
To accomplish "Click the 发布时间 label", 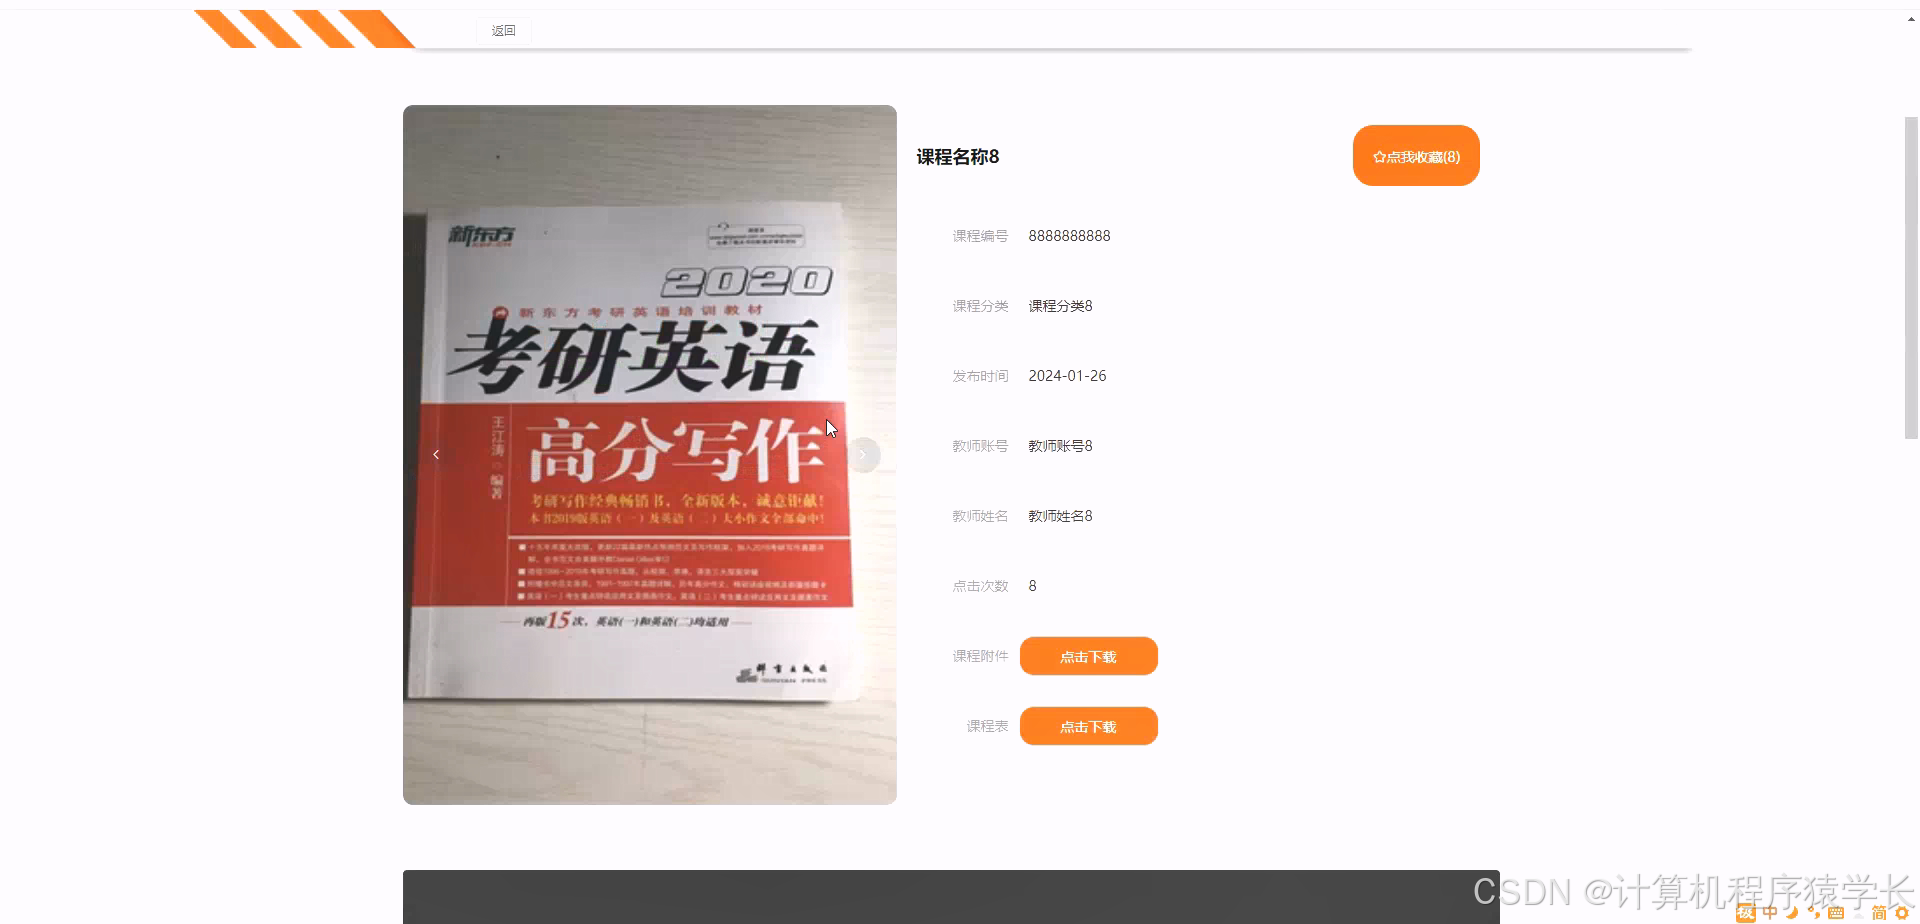I will pyautogui.click(x=980, y=376).
